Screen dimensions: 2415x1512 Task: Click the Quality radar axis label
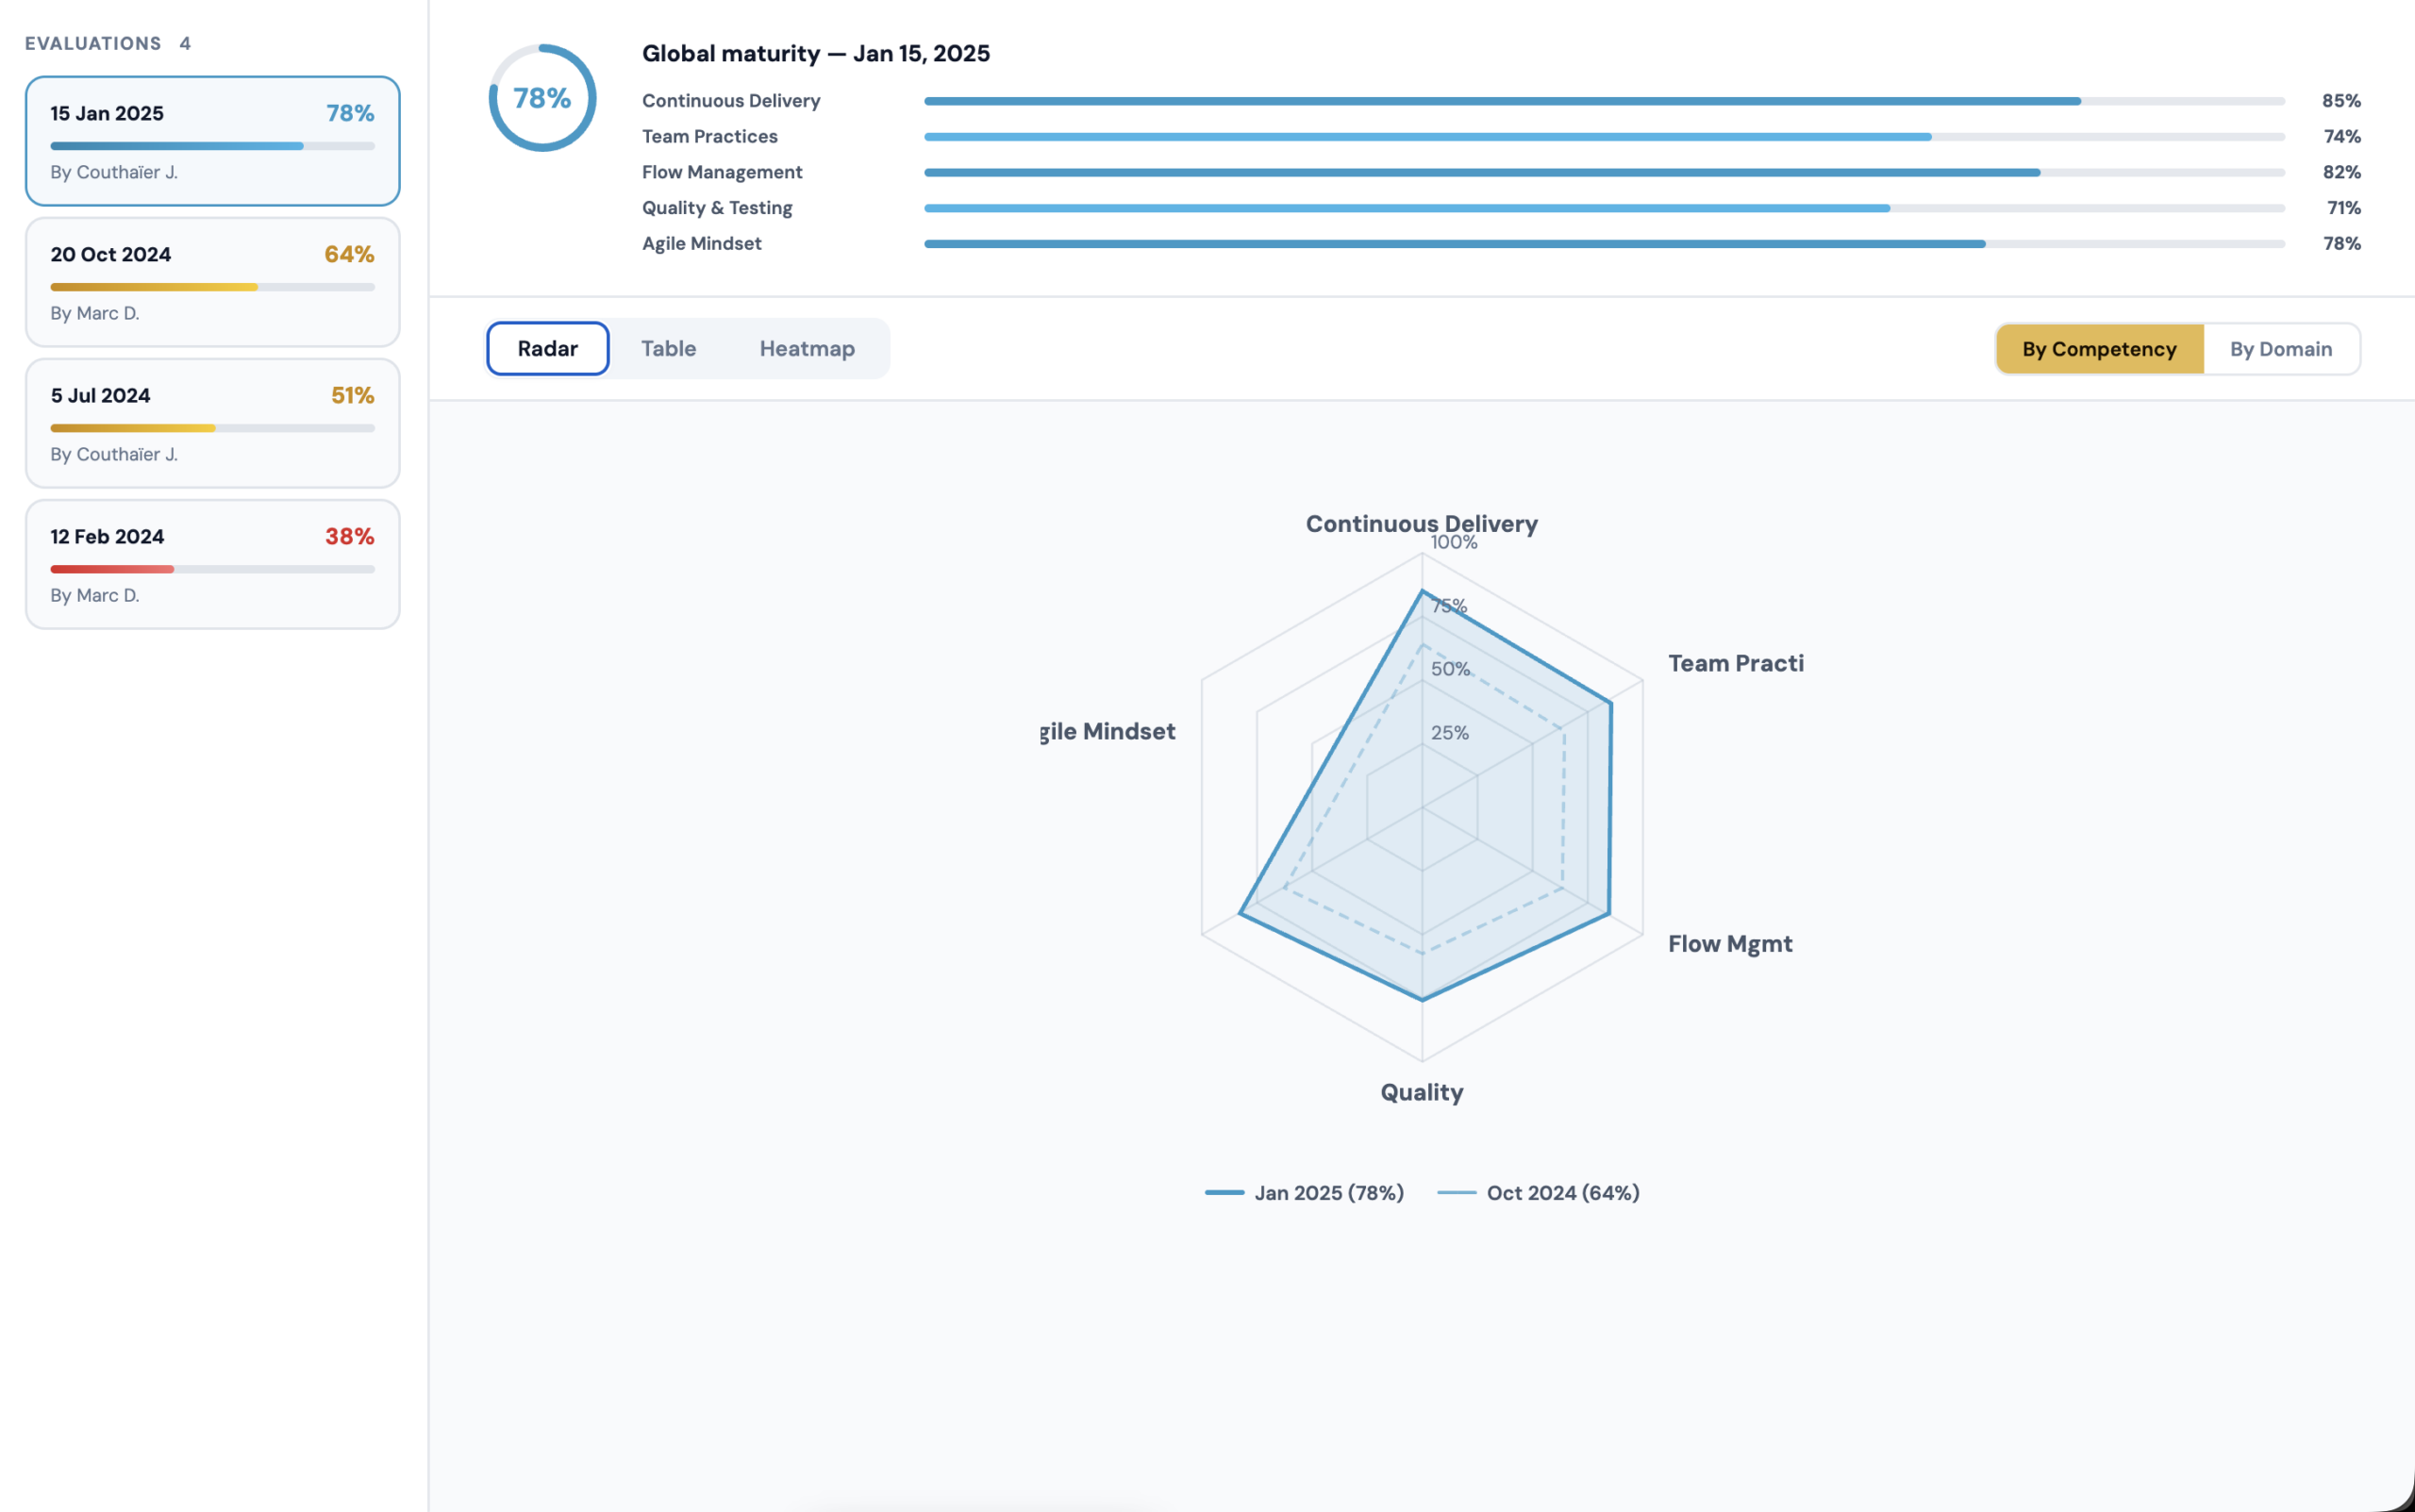click(x=1421, y=1092)
